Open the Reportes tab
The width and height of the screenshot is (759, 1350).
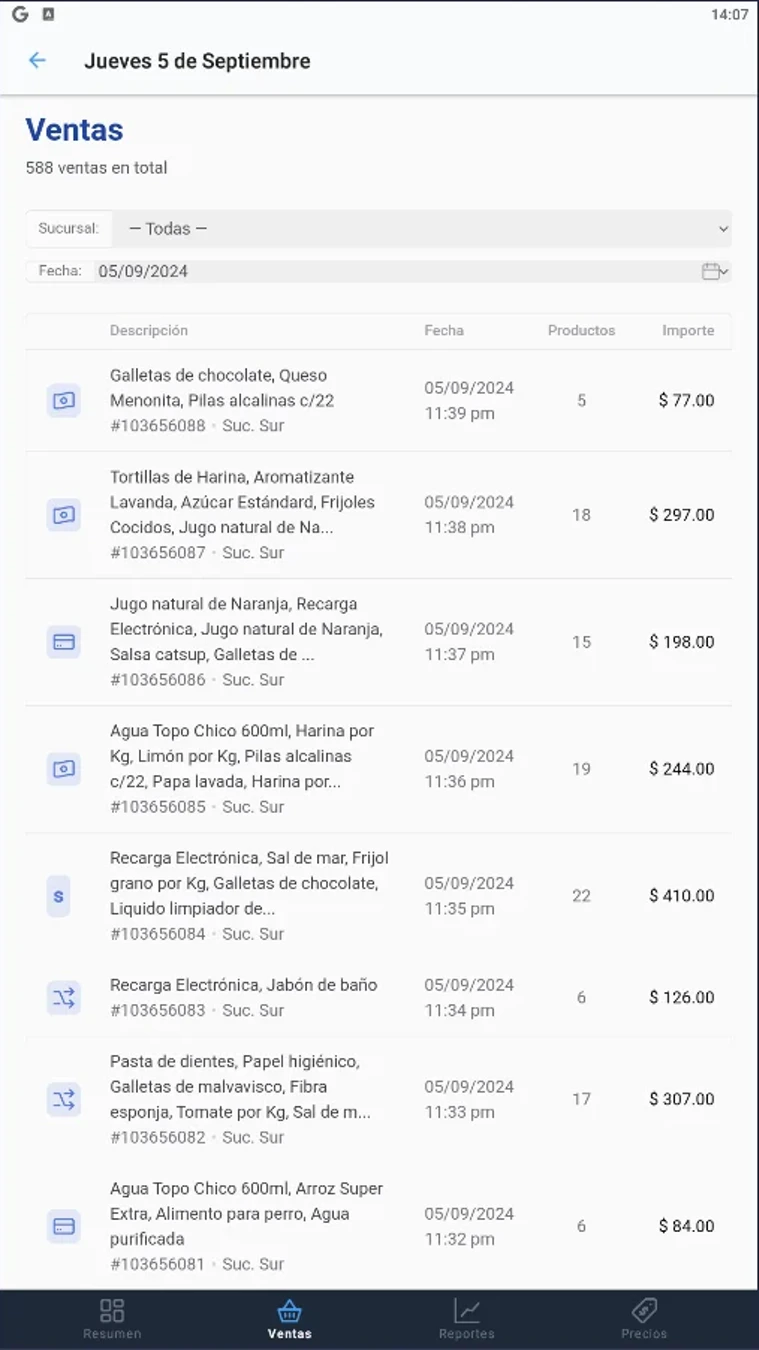coord(466,1319)
